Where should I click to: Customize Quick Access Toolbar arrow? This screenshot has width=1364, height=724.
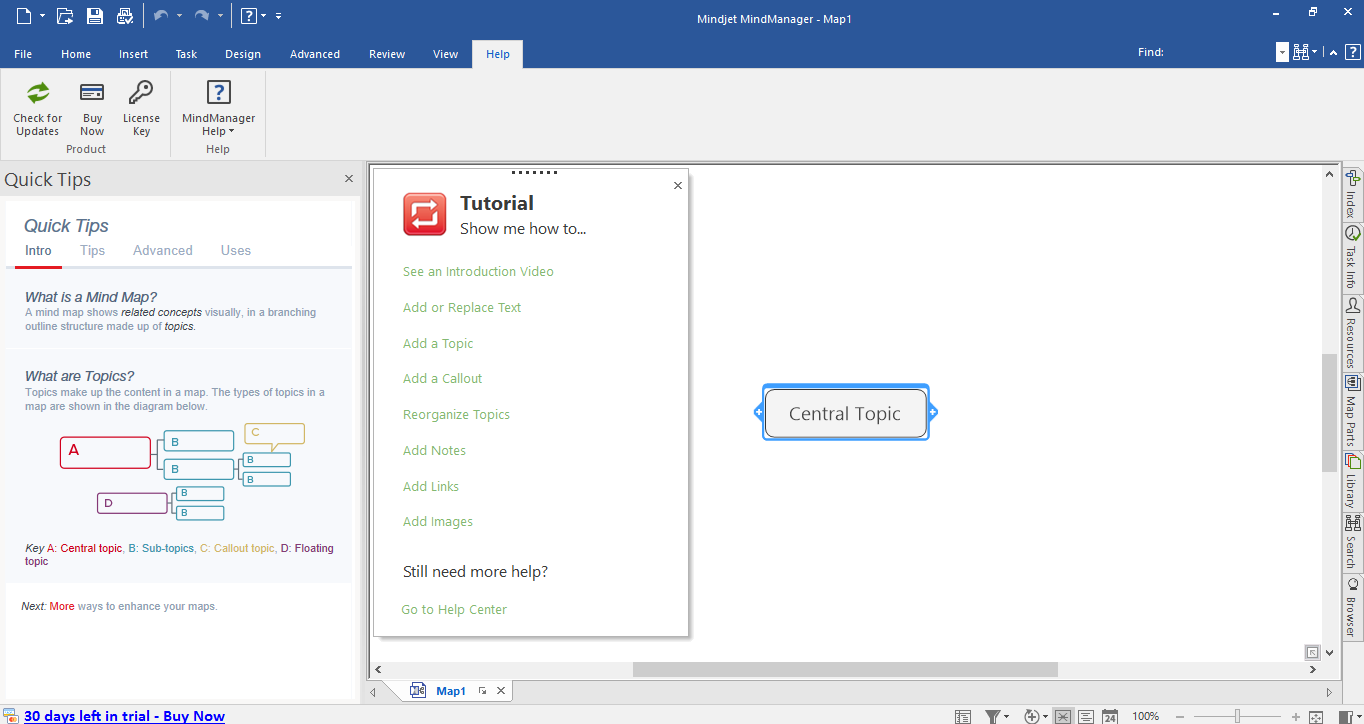[278, 16]
